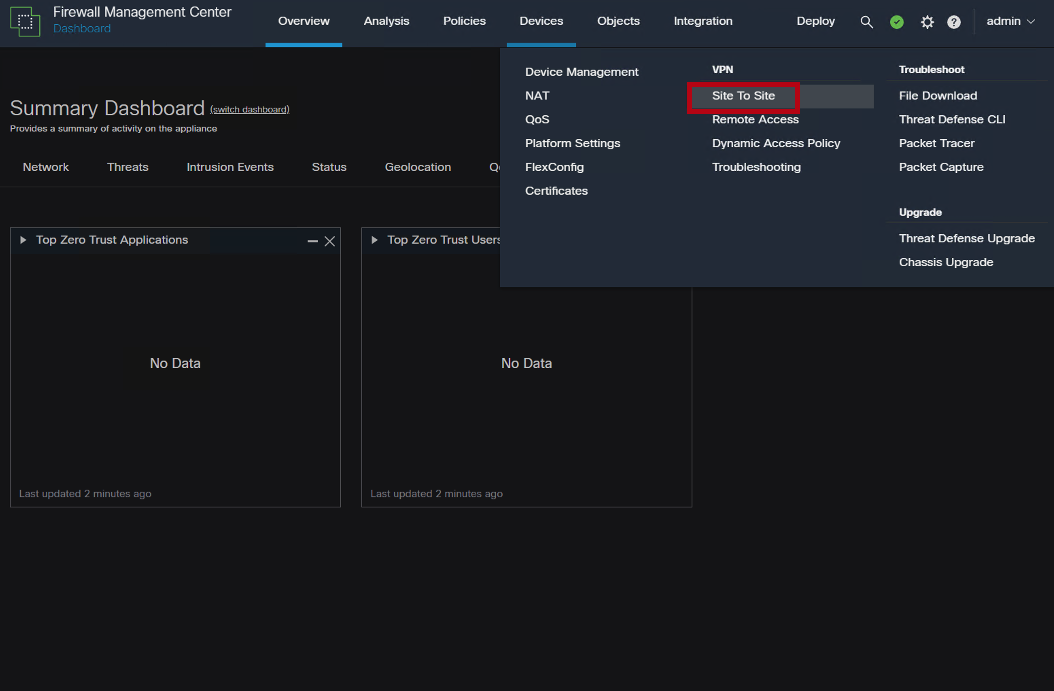Switch to the Intrusion Events tab

pyautogui.click(x=230, y=167)
